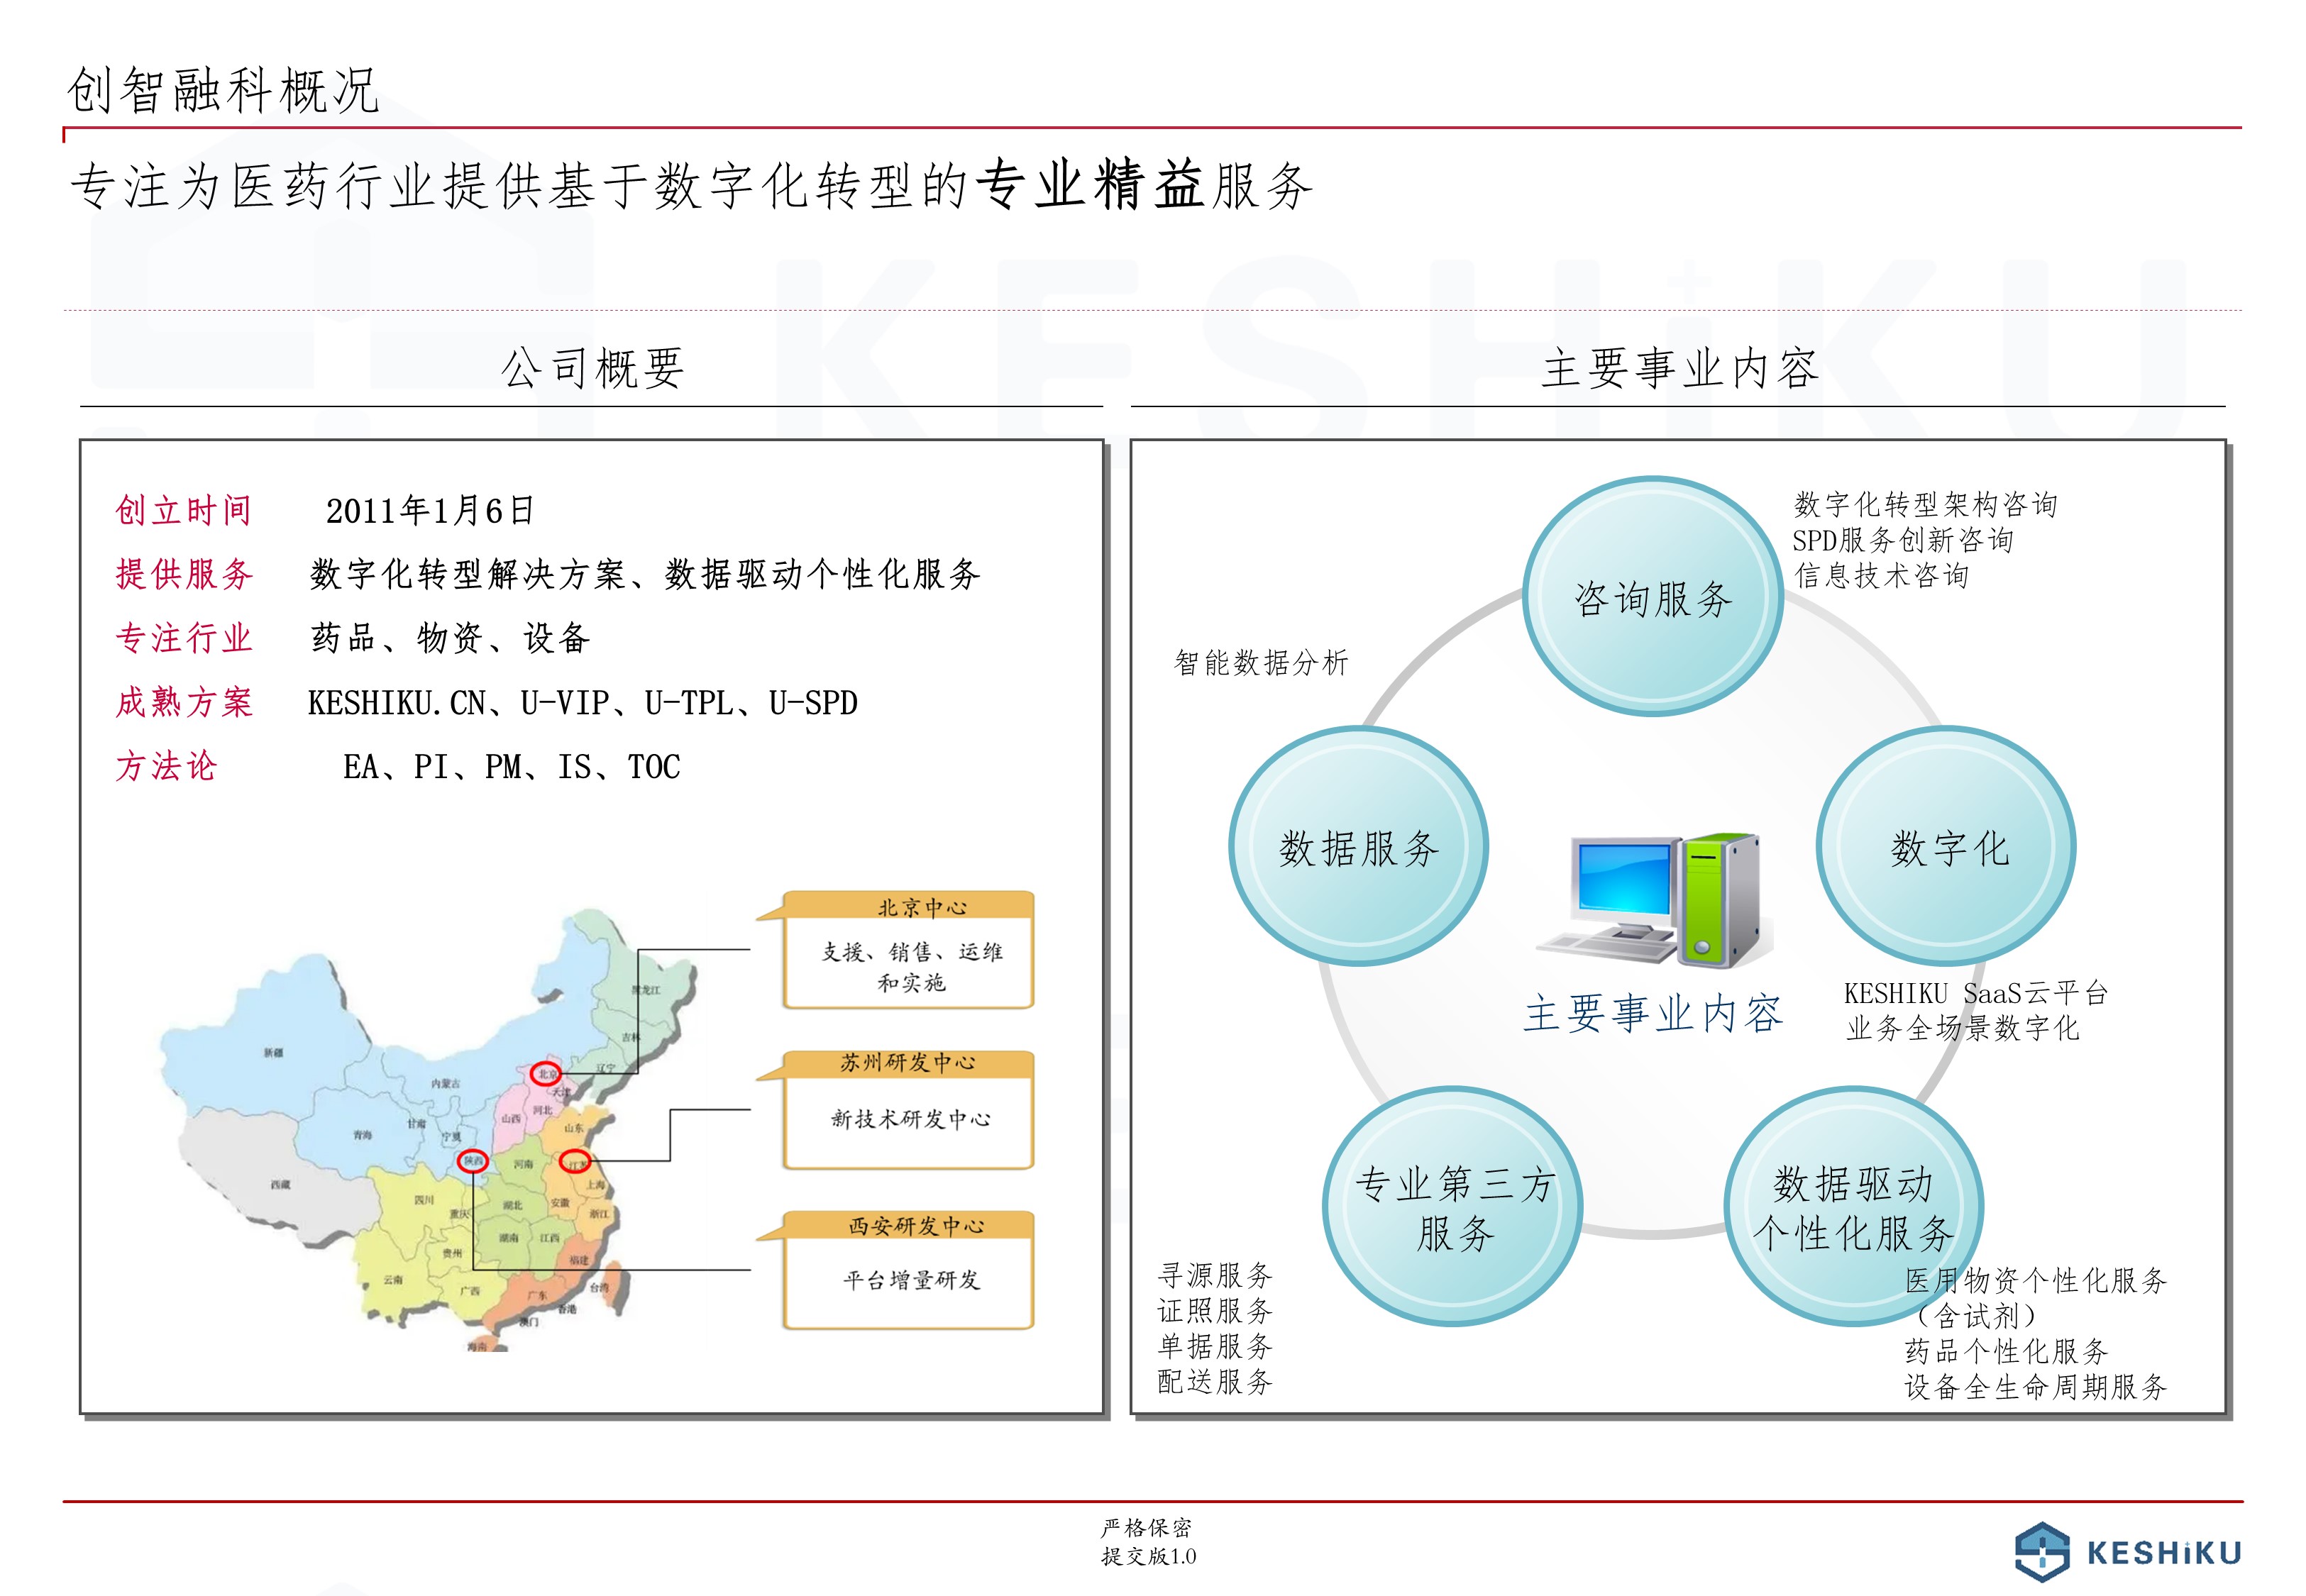Click the 成熟方案 label
This screenshot has width=2306, height=1596.
[x=184, y=702]
